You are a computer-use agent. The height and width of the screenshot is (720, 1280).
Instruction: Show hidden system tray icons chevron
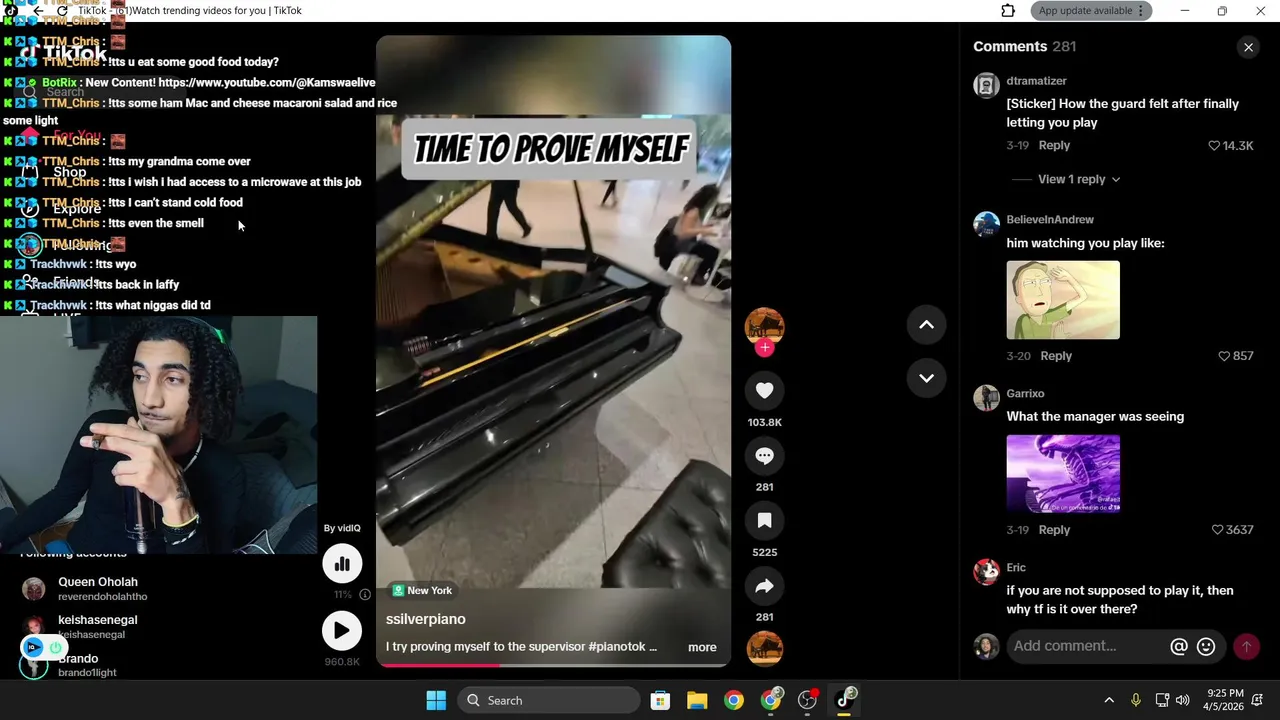pyautogui.click(x=1109, y=701)
